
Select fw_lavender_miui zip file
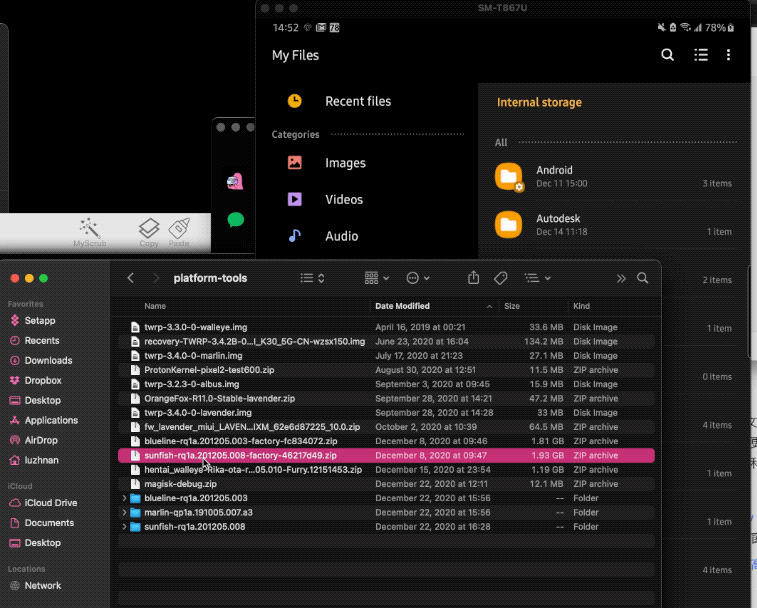point(386,427)
